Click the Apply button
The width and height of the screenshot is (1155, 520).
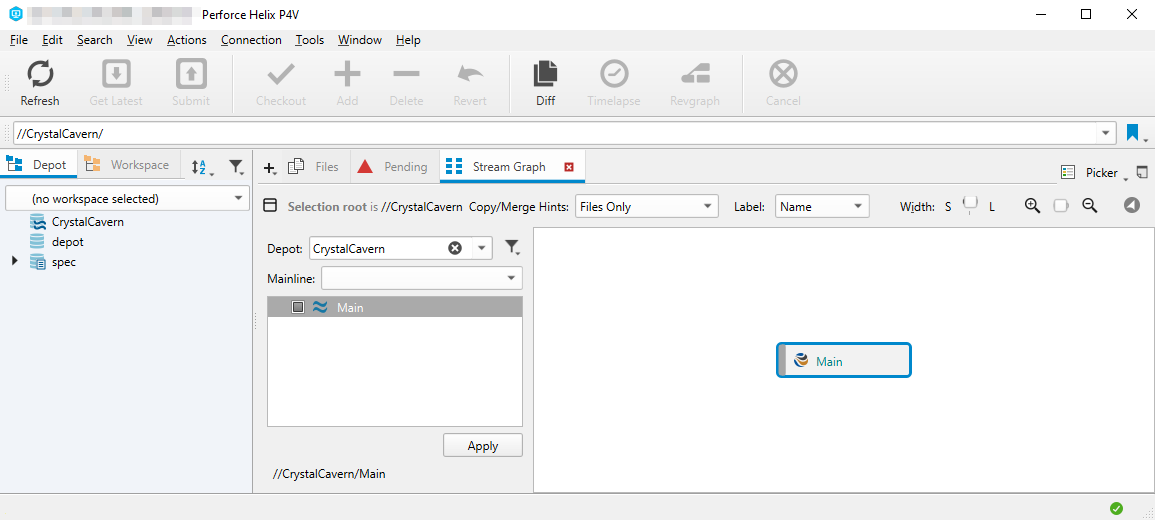pos(482,446)
